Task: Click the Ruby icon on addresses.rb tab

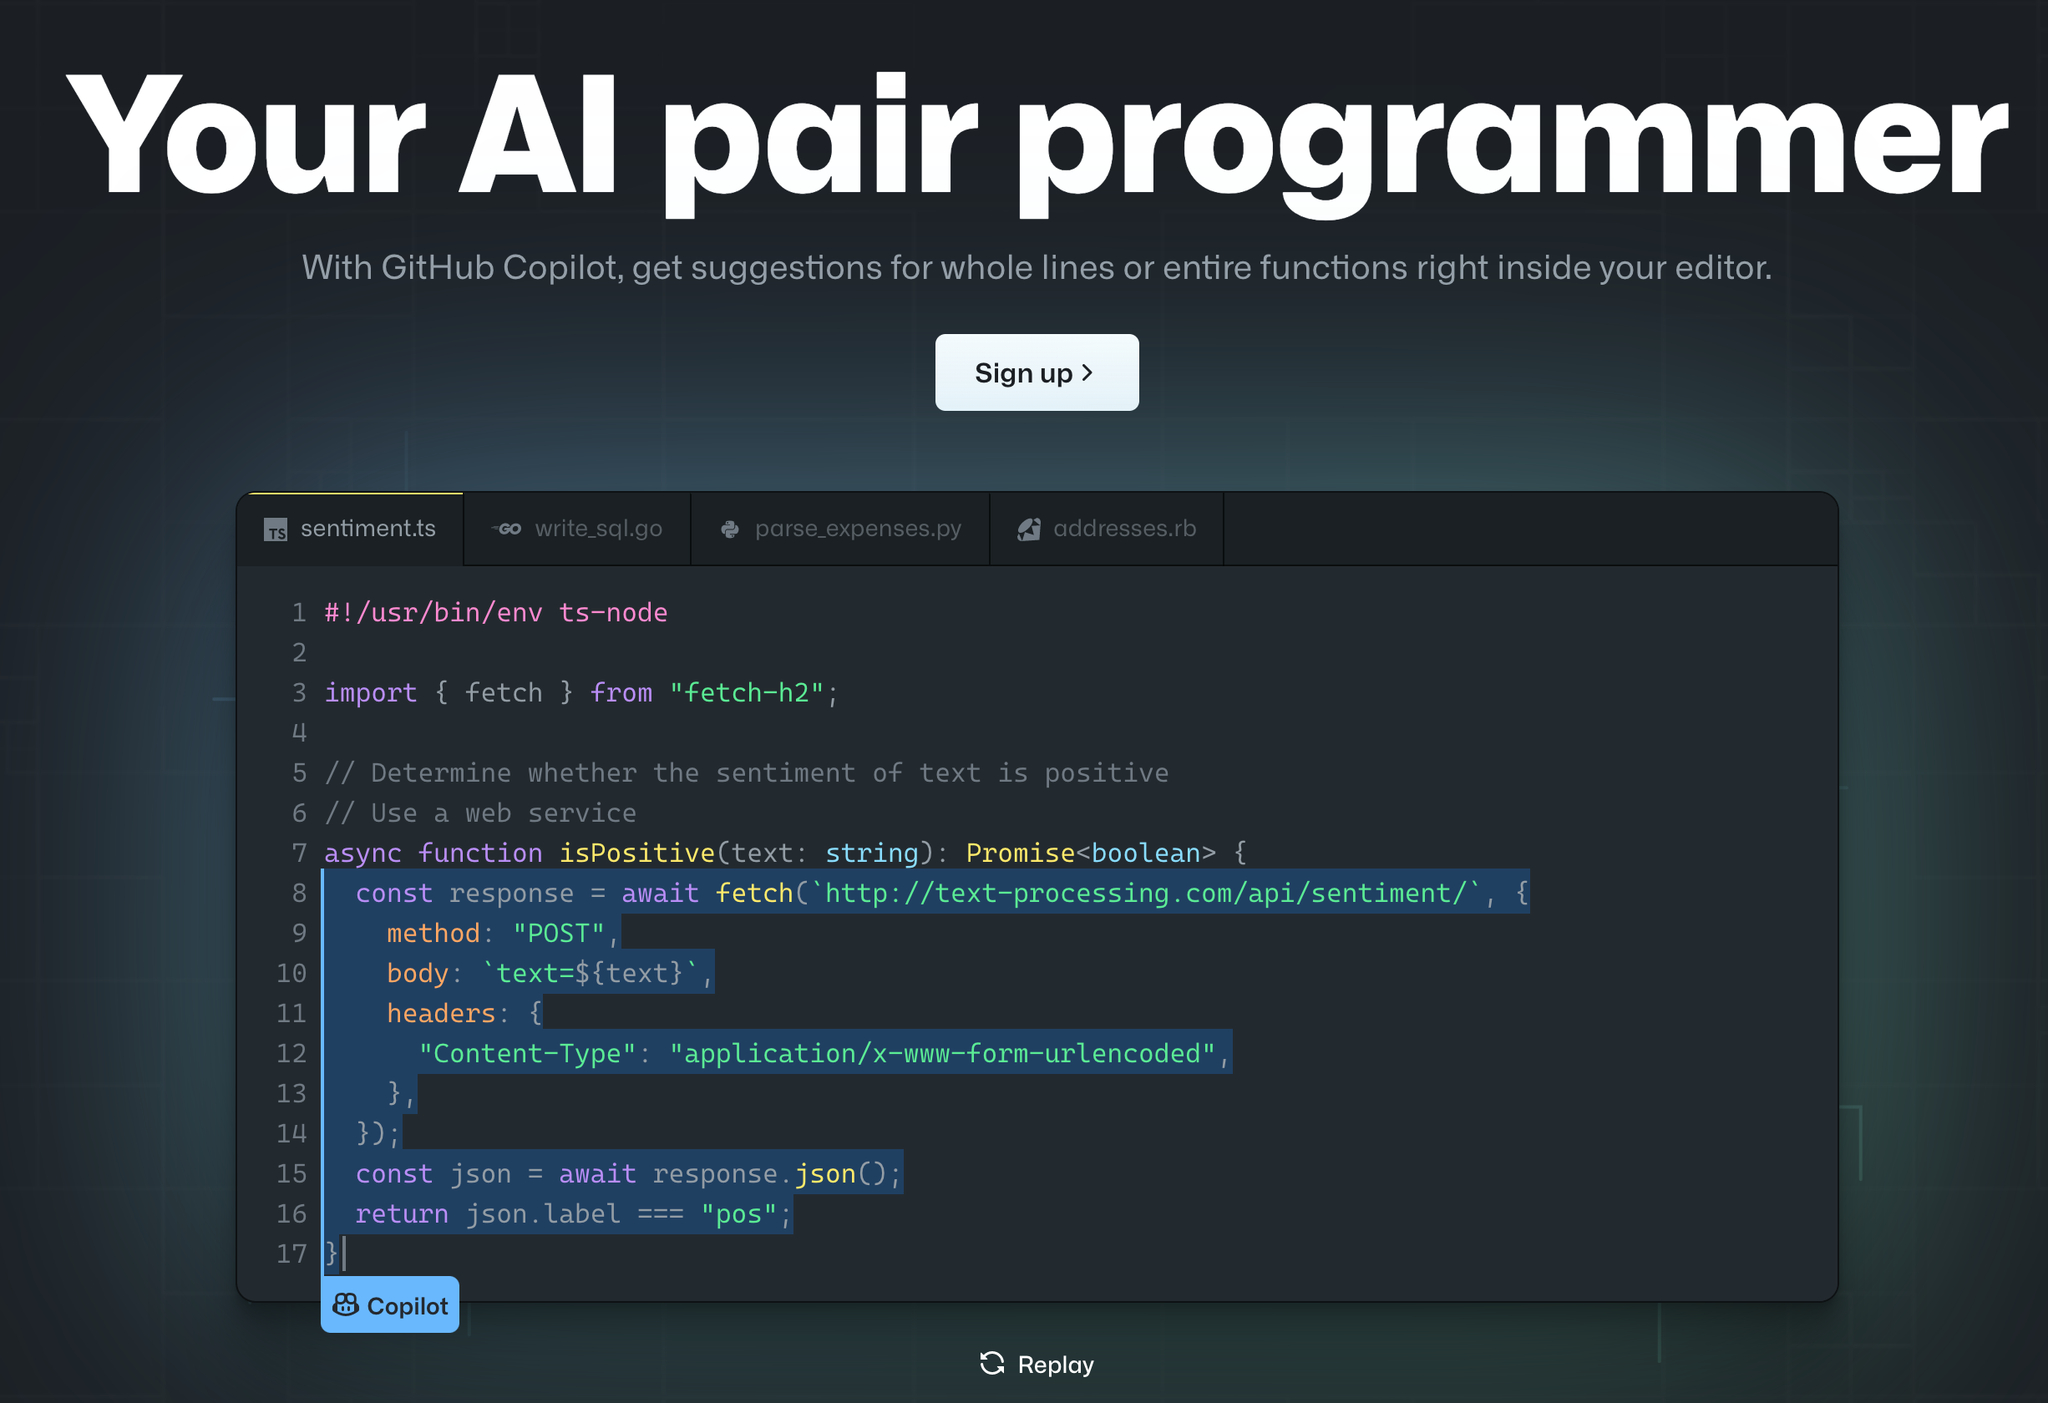Action: tap(1029, 529)
